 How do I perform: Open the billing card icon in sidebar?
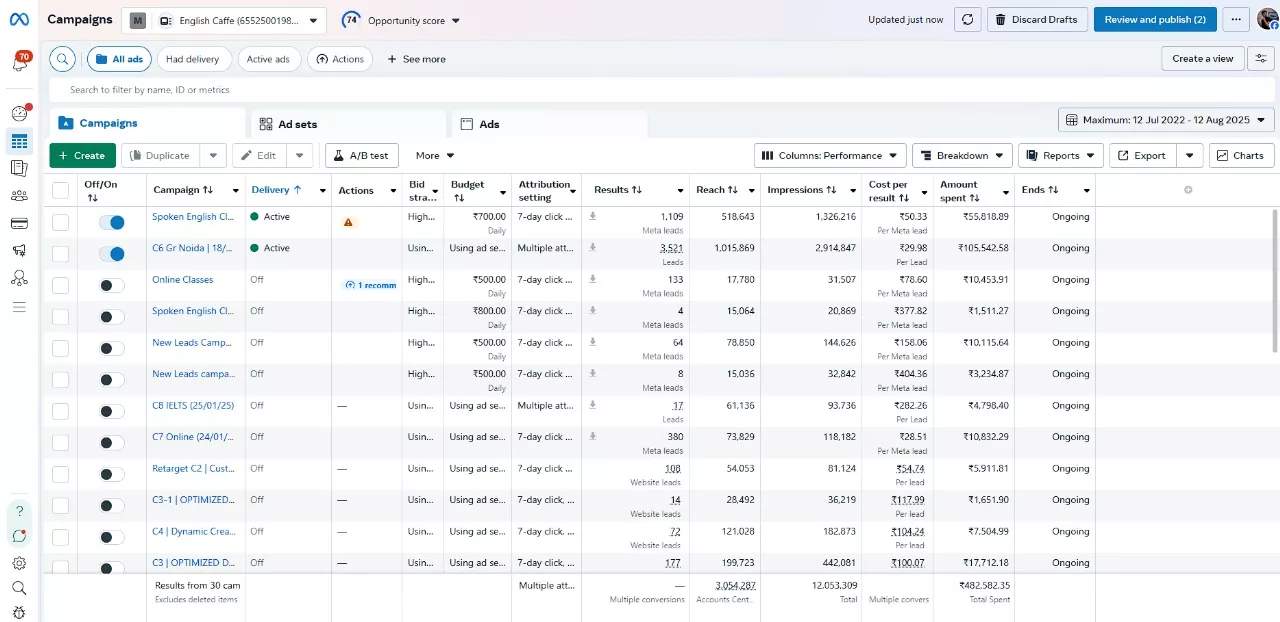(x=19, y=222)
